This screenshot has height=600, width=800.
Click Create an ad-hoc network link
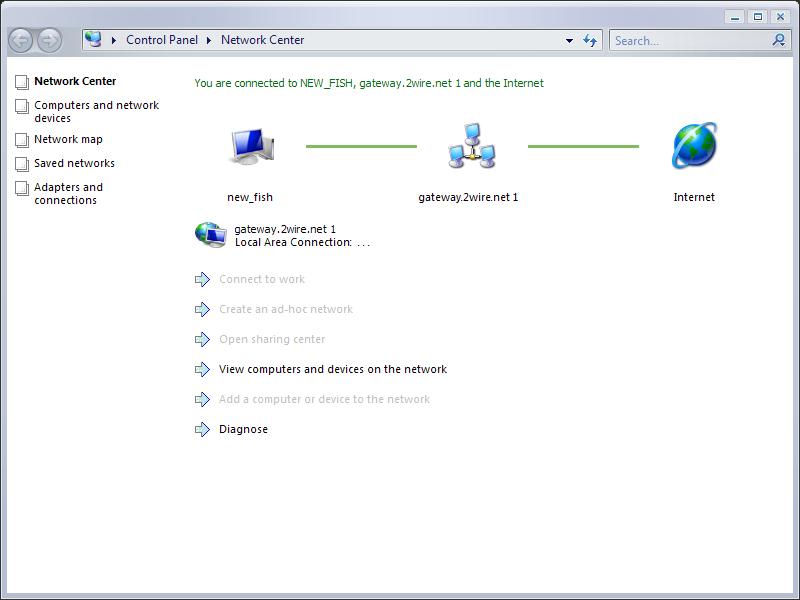[x=286, y=309]
